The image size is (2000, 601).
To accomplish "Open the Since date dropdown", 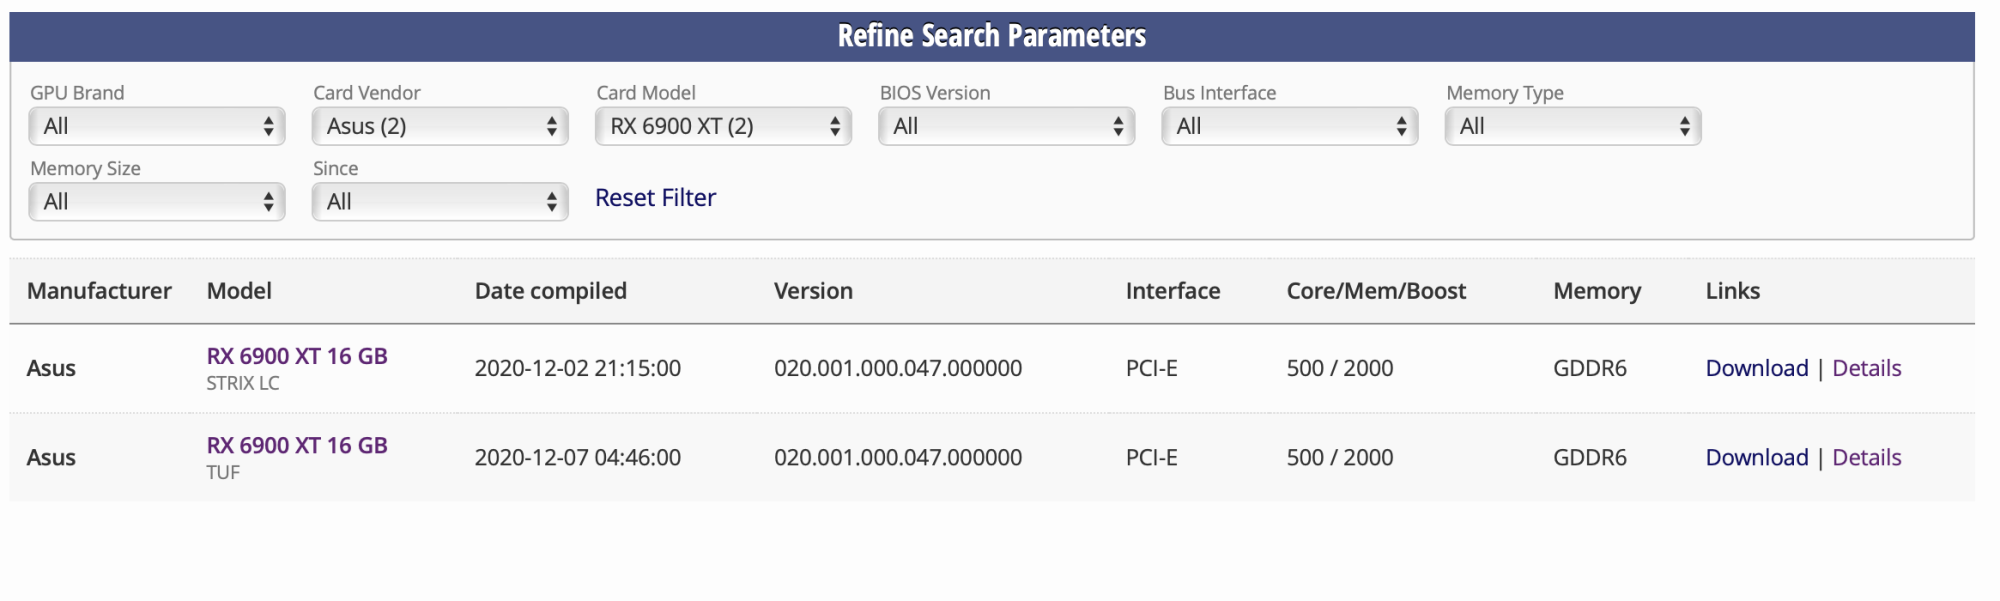I will pos(440,202).
